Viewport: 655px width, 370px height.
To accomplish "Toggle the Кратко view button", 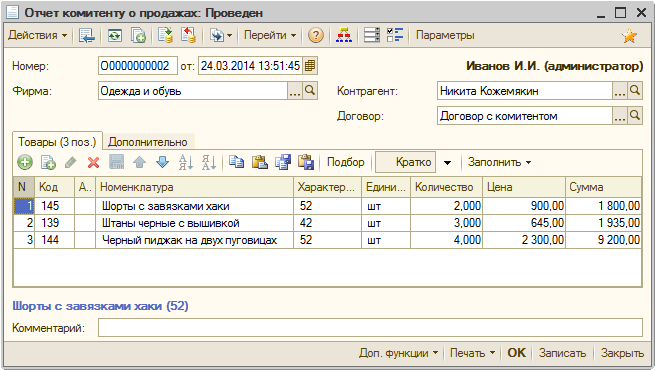I will coord(405,162).
